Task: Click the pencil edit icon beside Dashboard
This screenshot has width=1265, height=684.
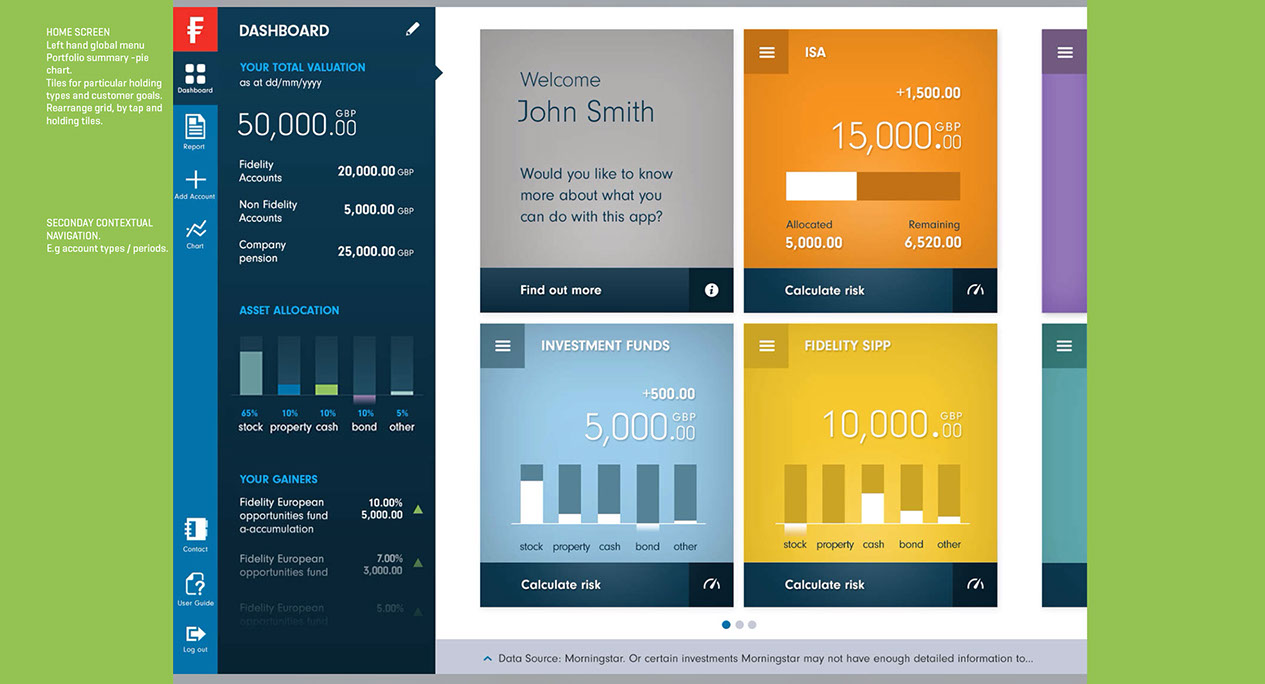Action: click(412, 30)
